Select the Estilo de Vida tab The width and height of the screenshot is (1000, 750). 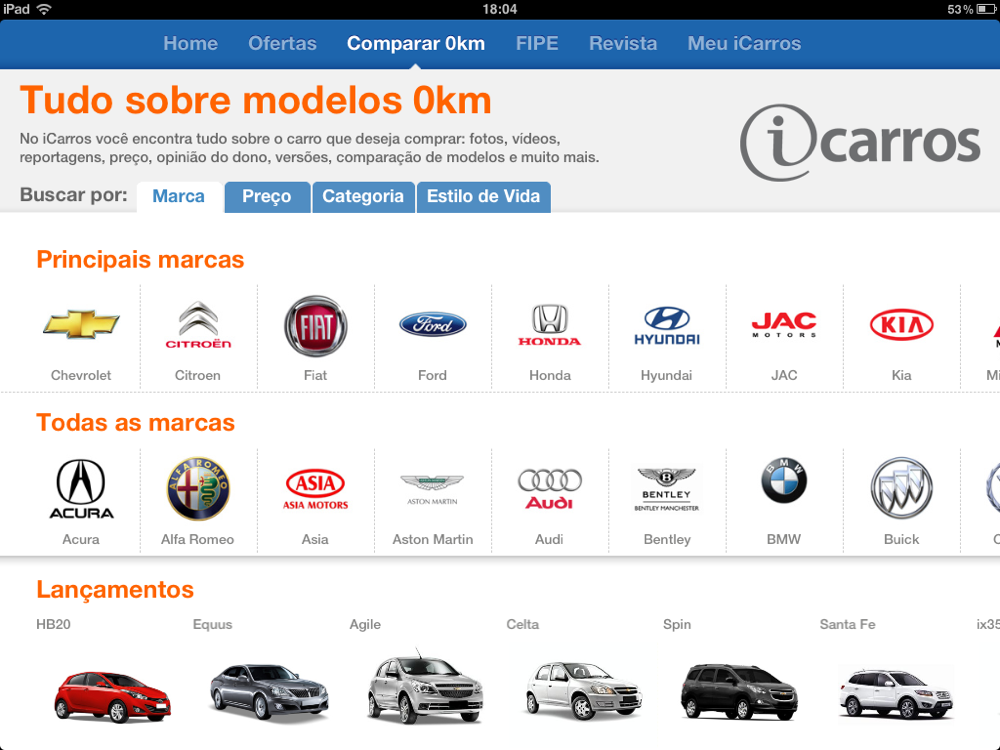(x=483, y=196)
